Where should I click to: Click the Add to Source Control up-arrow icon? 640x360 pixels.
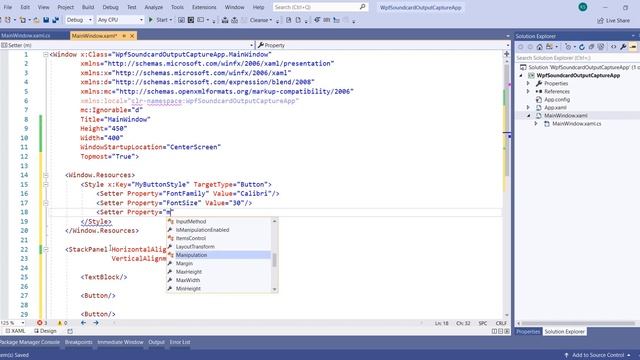567,355
